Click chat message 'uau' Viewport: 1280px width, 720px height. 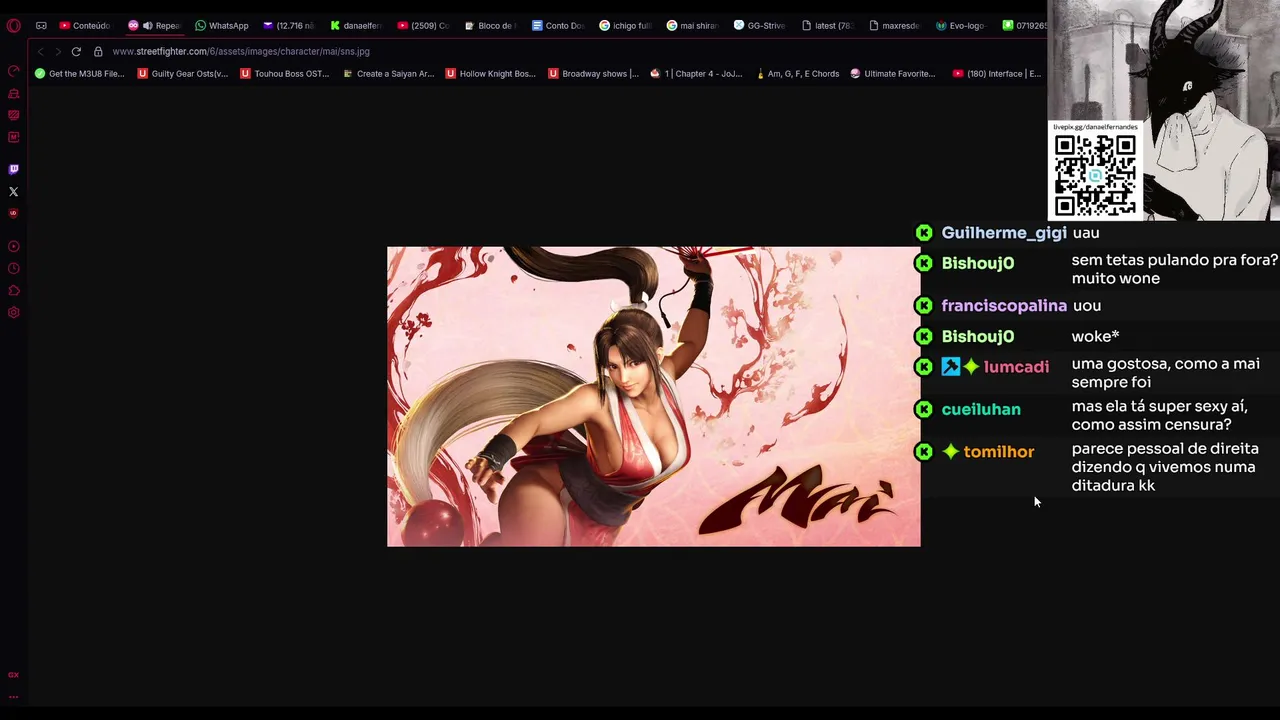click(x=1086, y=233)
